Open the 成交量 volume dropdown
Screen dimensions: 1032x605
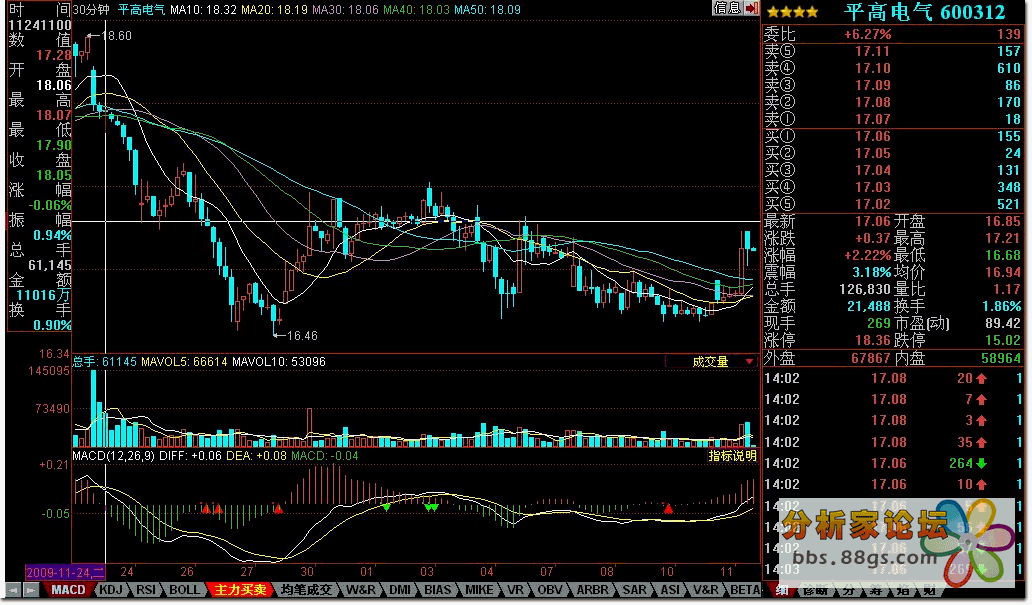coord(711,361)
